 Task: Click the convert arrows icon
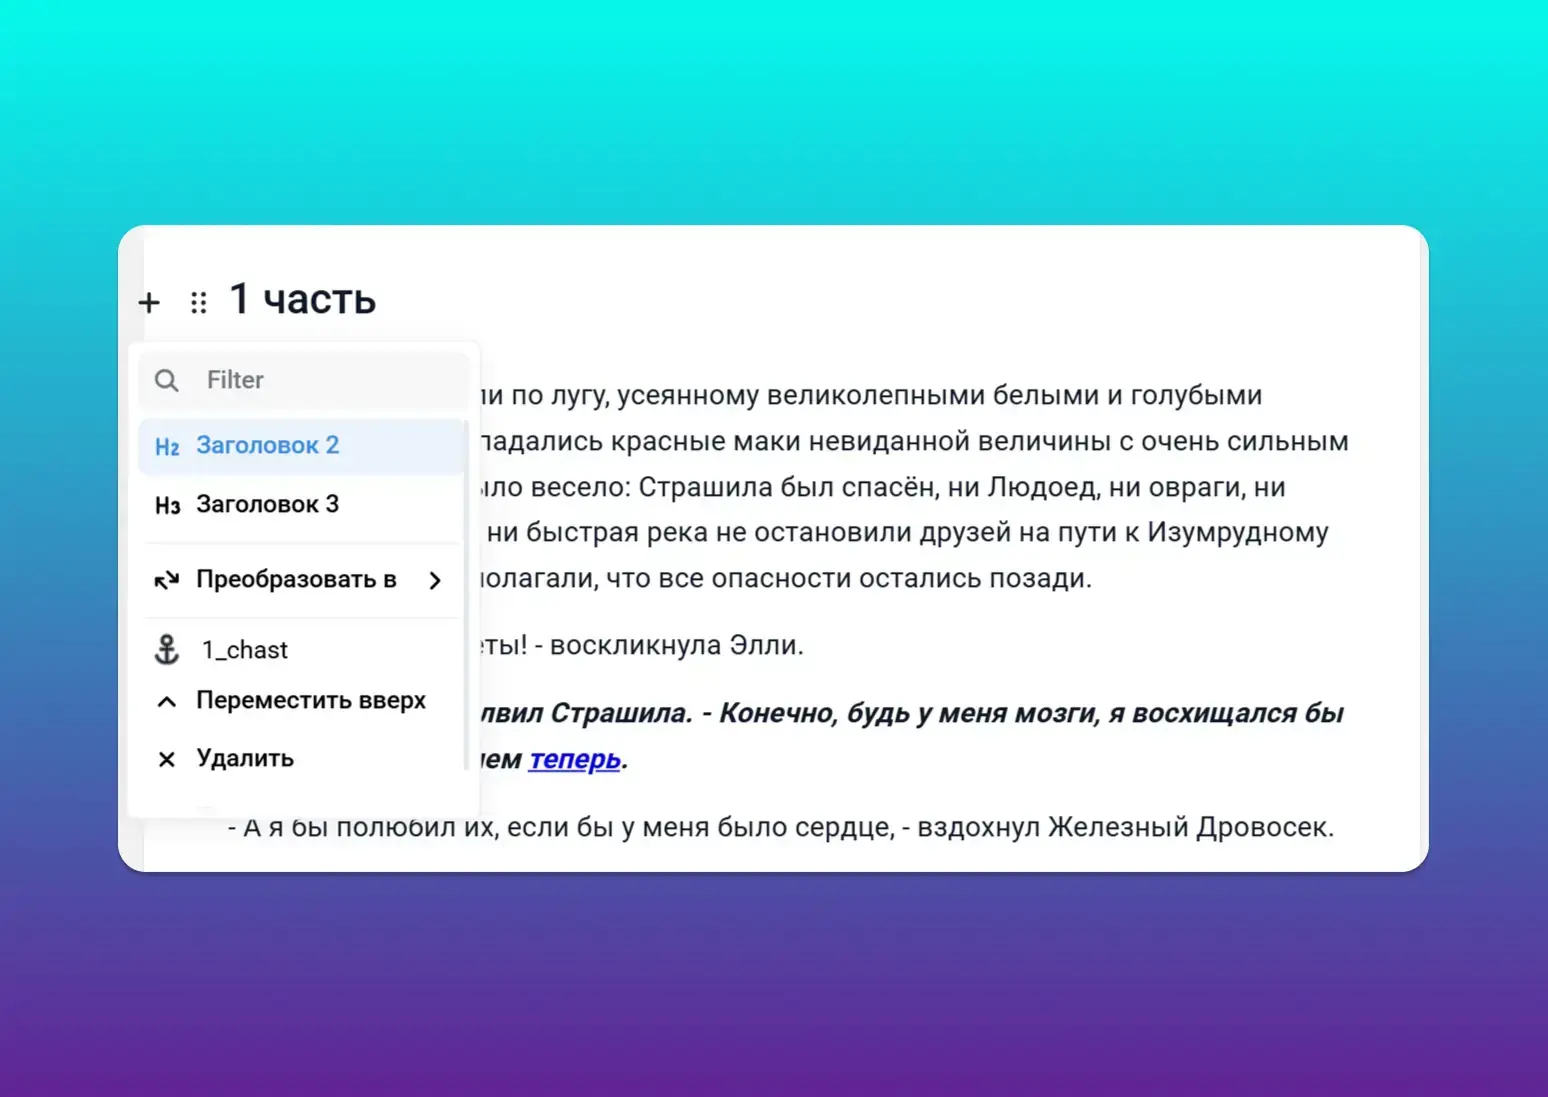167,580
